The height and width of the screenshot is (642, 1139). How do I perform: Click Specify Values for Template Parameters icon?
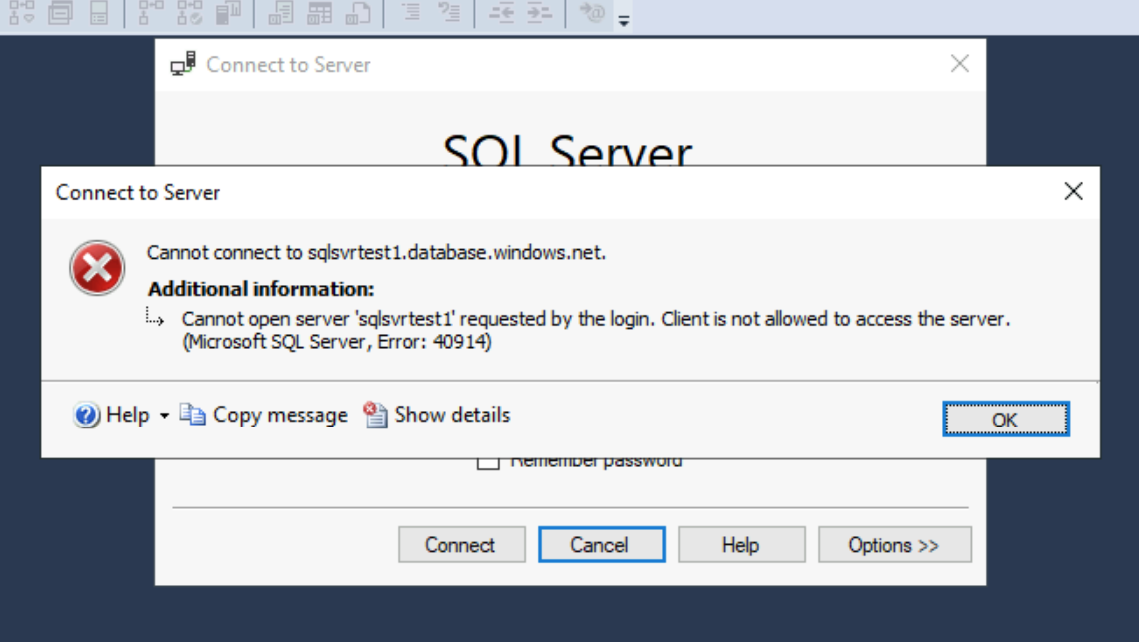(591, 12)
